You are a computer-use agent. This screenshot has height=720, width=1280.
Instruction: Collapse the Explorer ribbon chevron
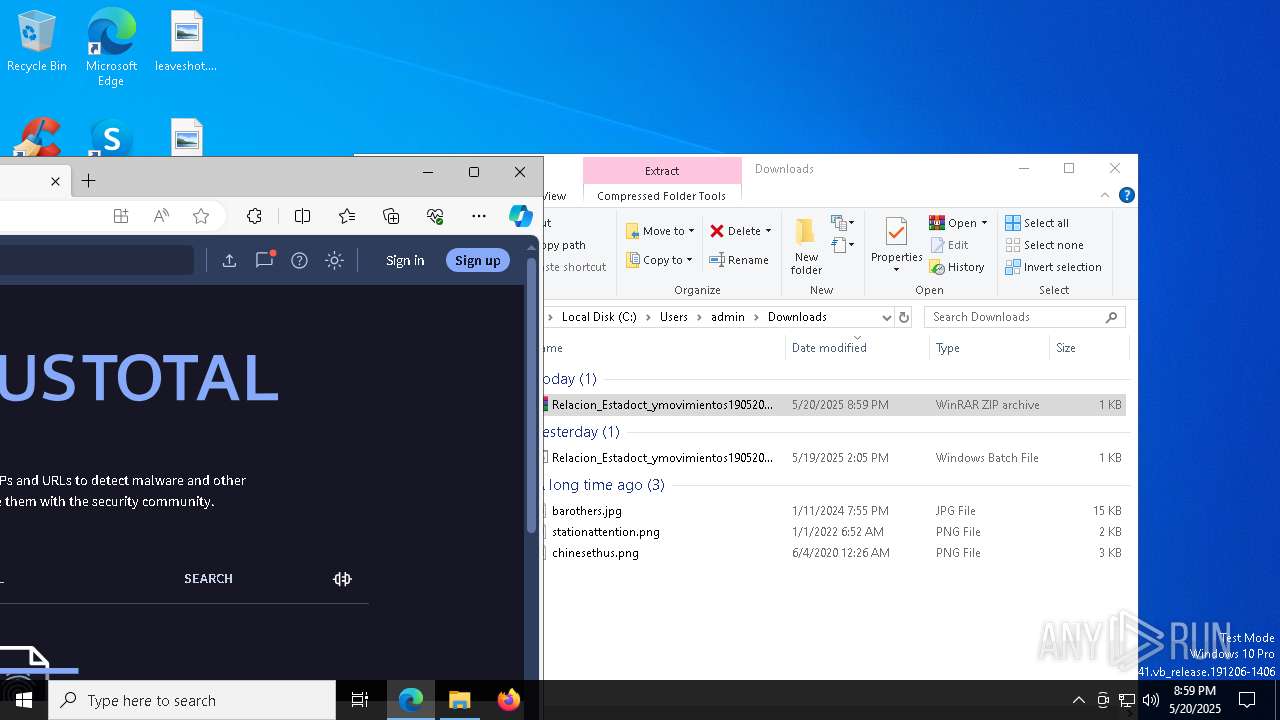tap(1105, 196)
